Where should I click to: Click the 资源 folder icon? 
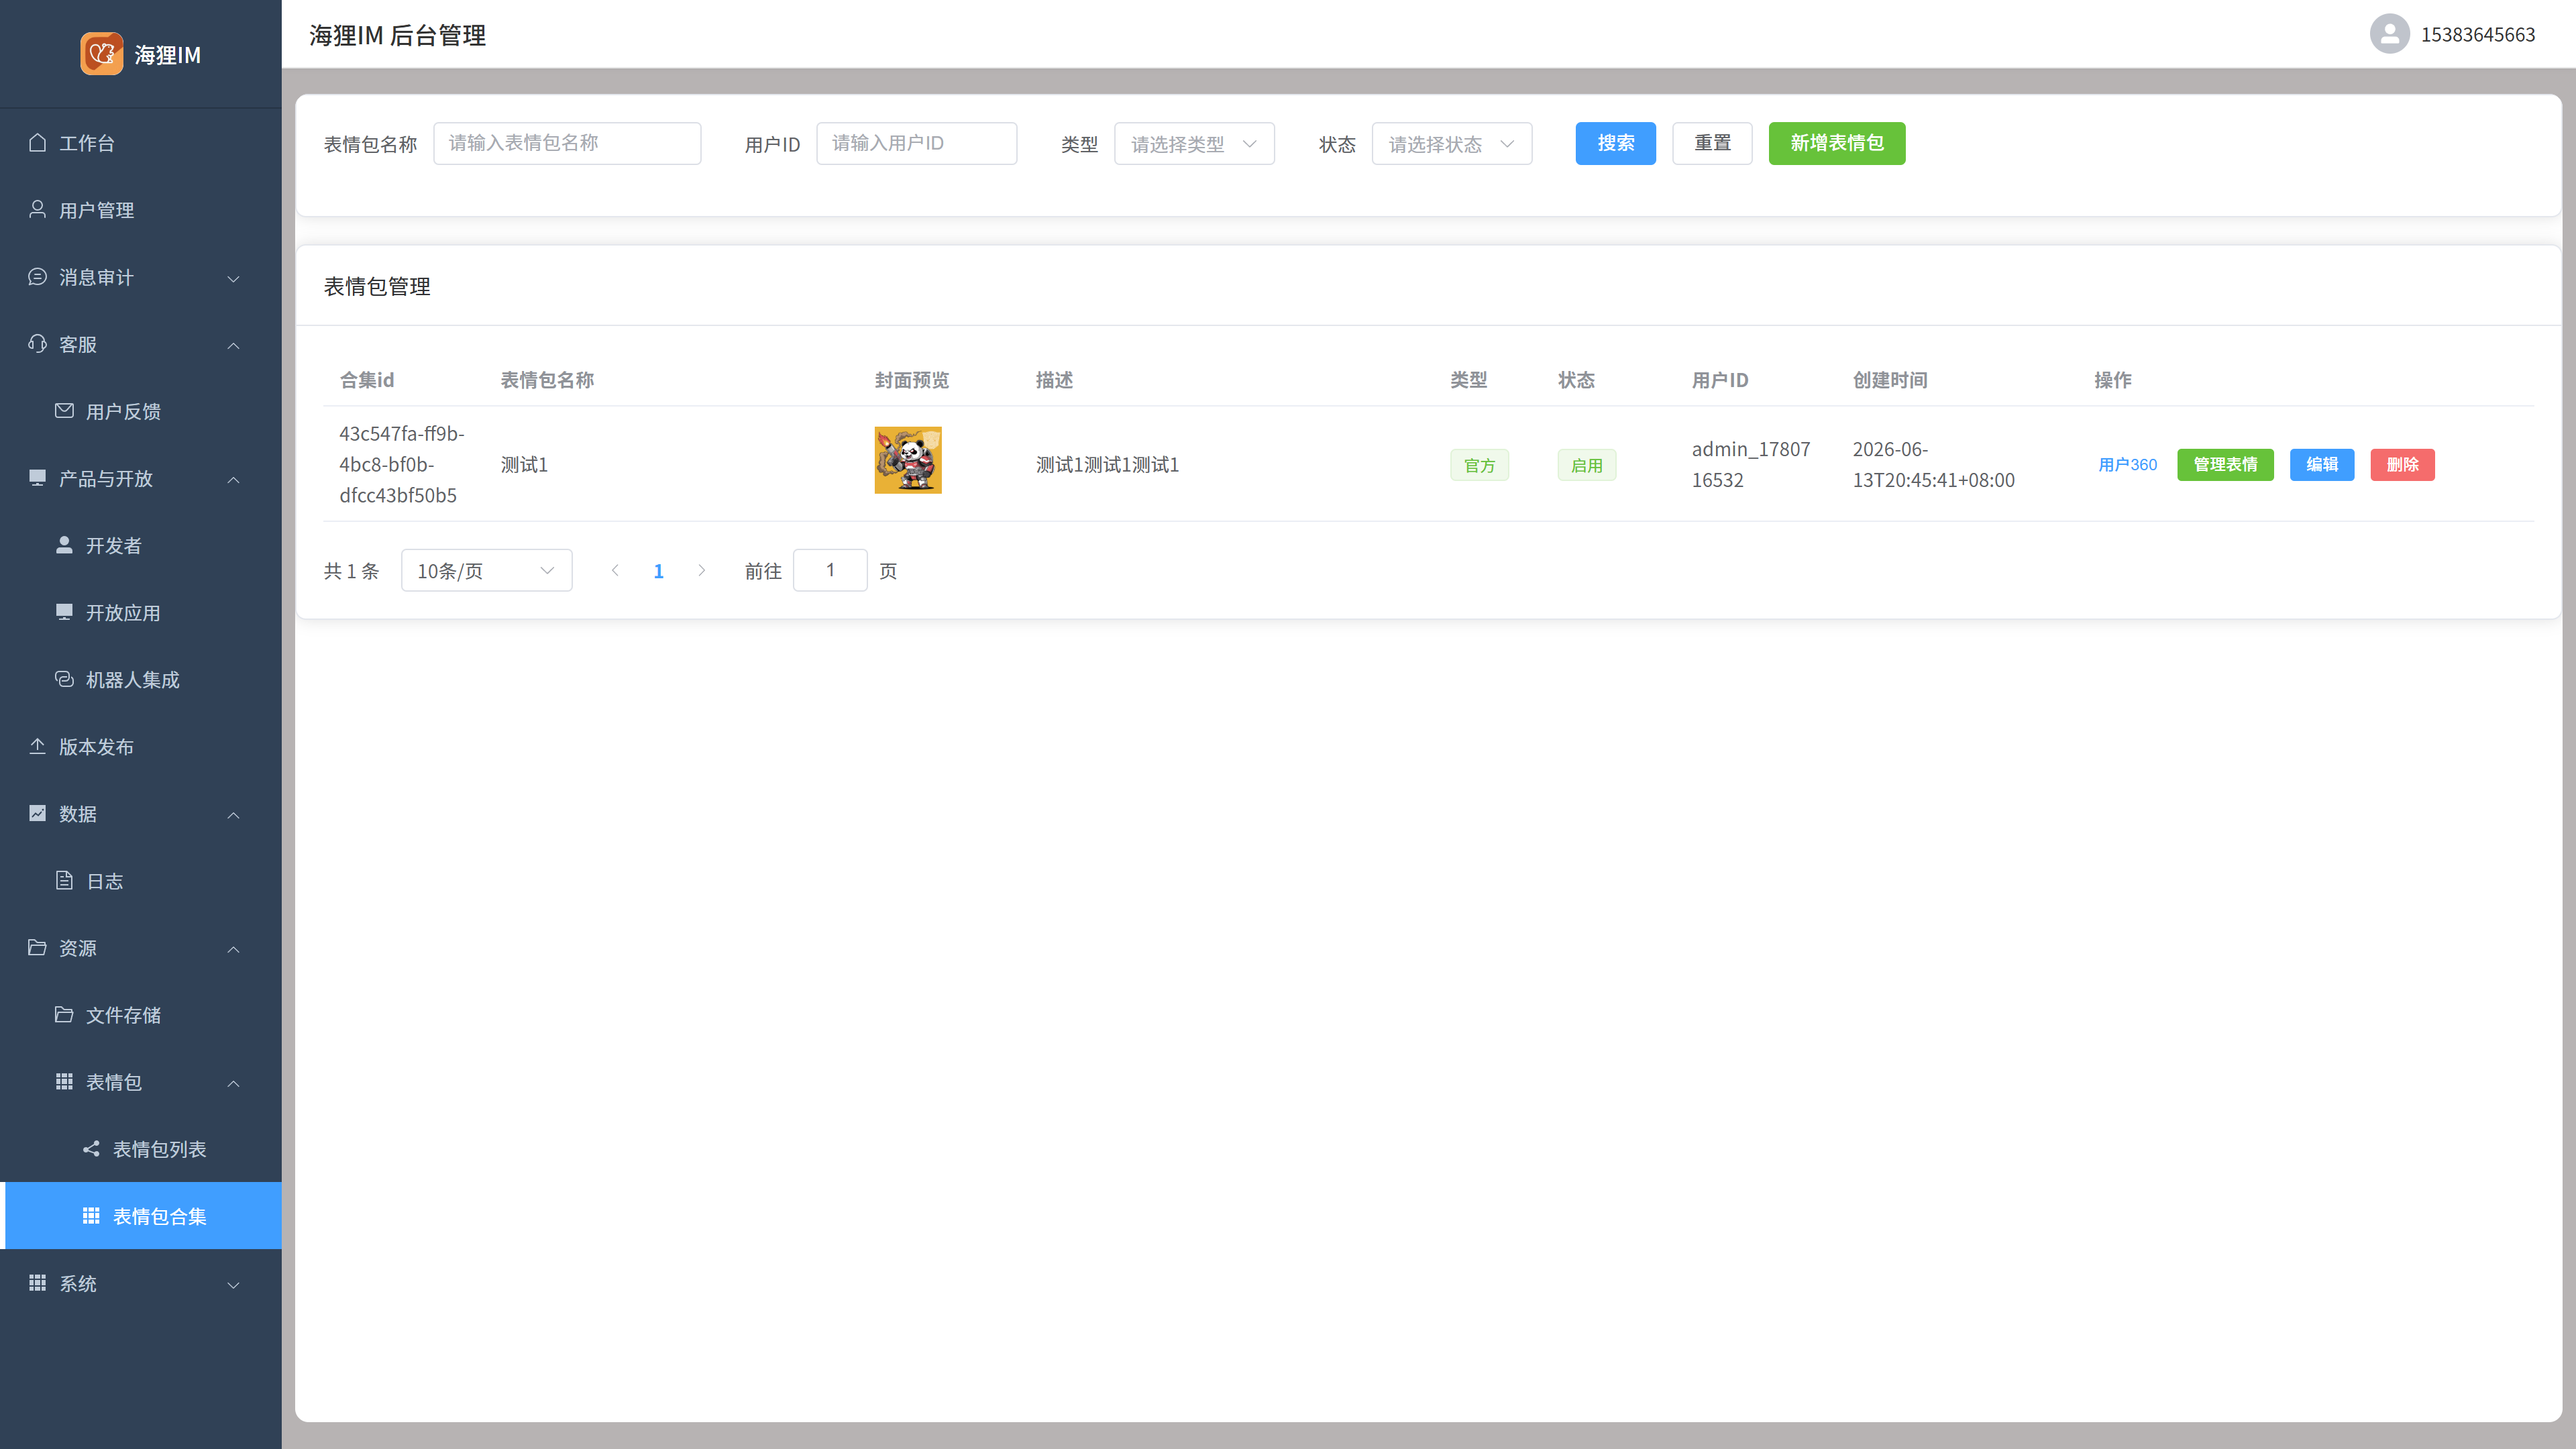click(37, 947)
